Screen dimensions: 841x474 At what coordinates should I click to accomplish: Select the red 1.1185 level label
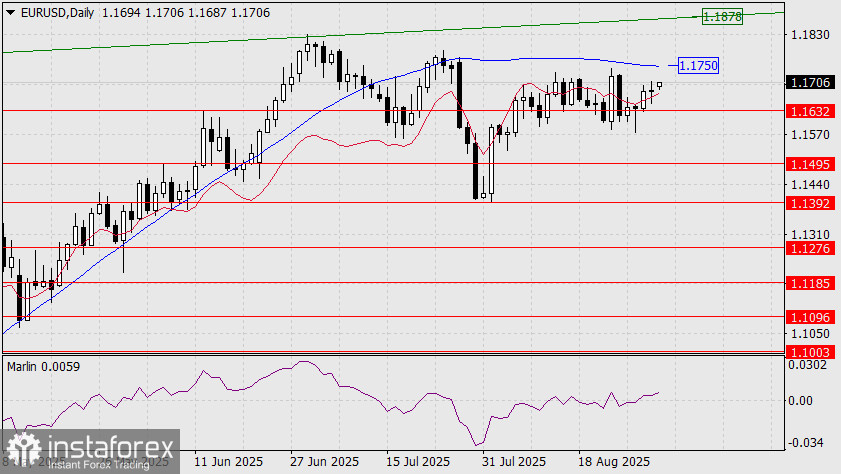[x=810, y=283]
